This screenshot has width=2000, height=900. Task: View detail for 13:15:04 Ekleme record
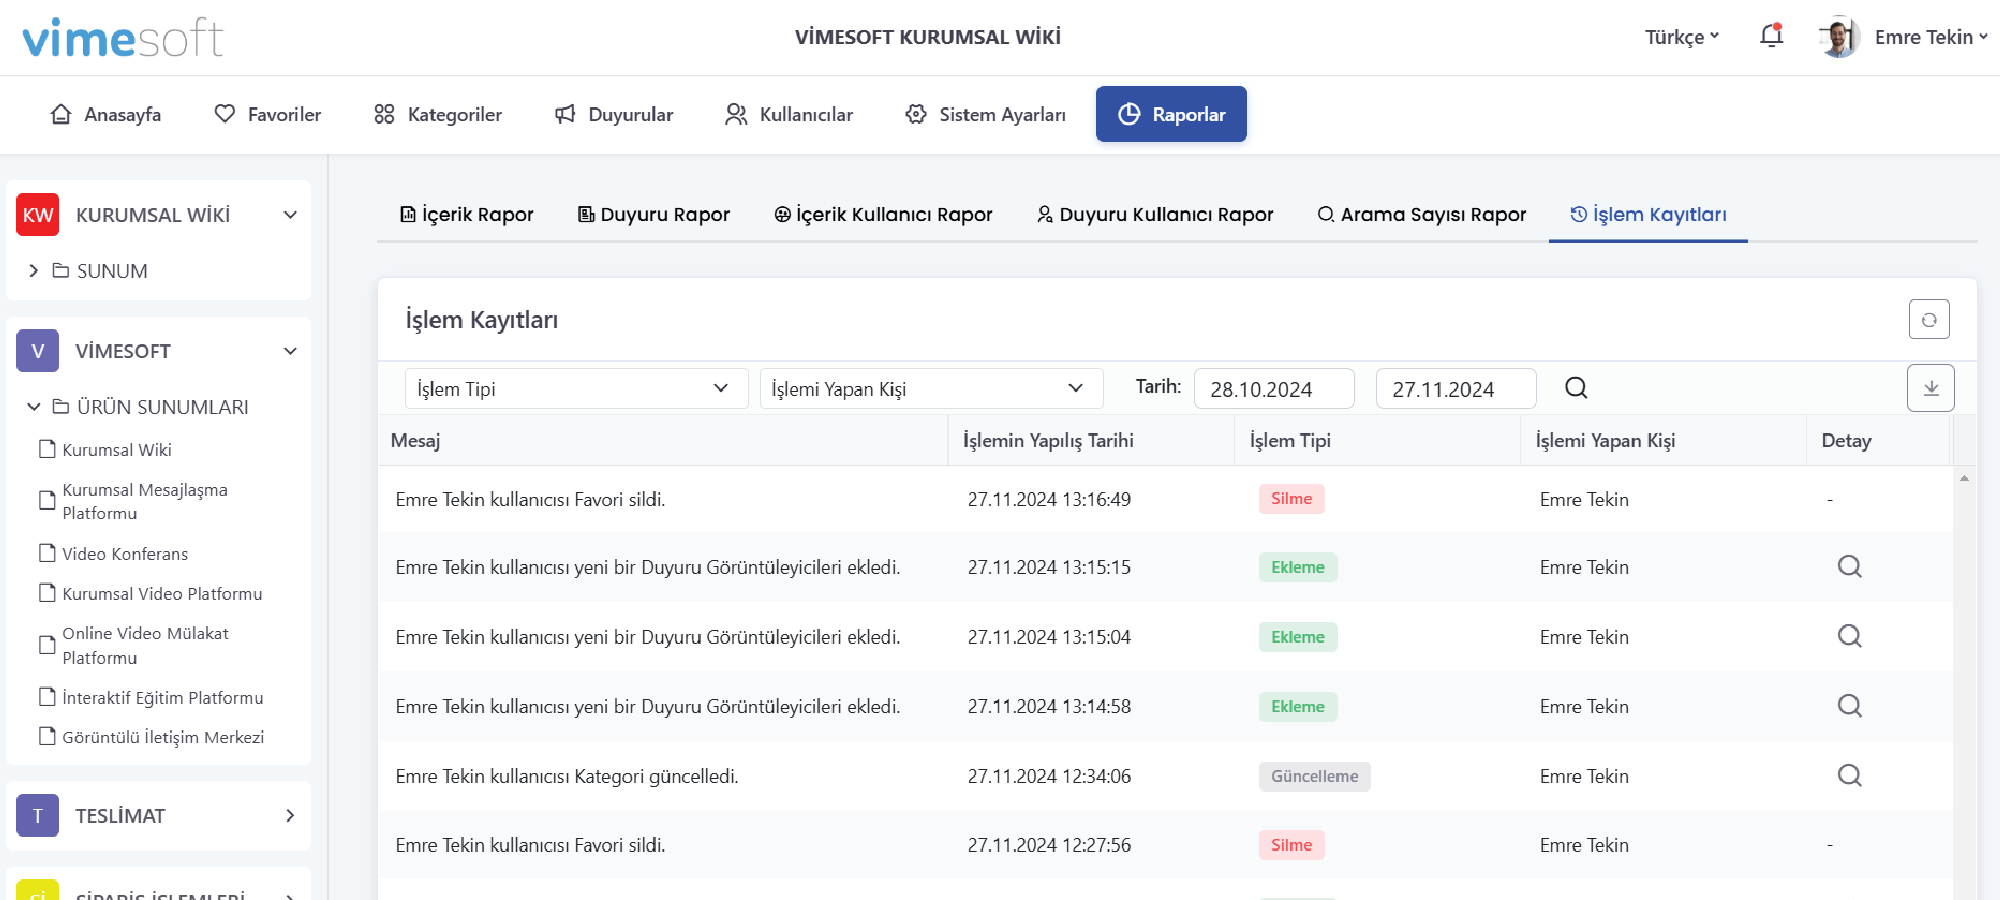[x=1849, y=636]
